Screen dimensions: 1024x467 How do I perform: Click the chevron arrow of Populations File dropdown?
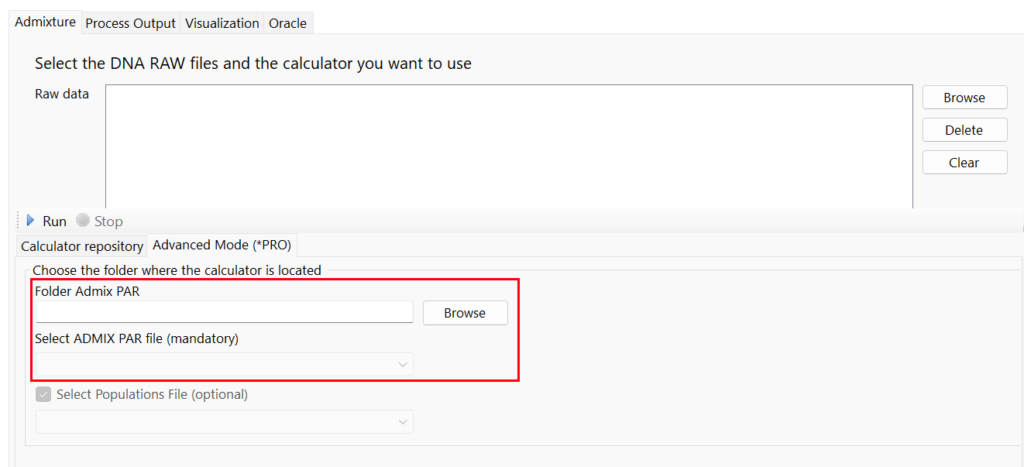(403, 423)
